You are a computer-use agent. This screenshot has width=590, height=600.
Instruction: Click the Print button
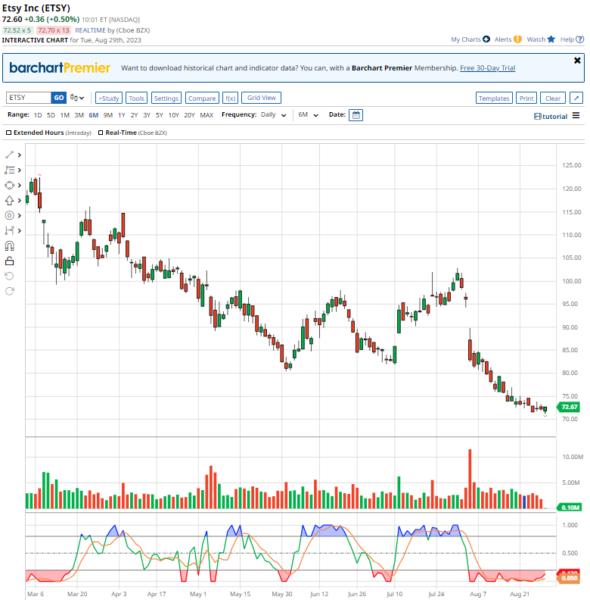click(526, 98)
